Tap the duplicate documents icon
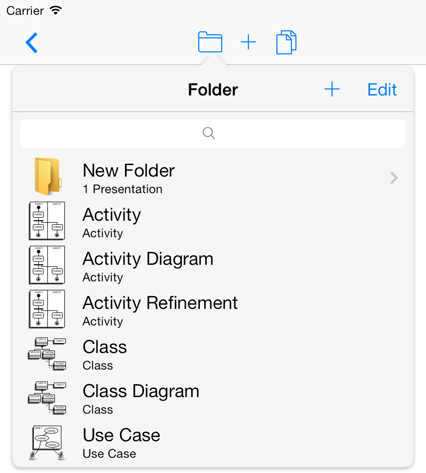The height and width of the screenshot is (473, 426). 286,42
